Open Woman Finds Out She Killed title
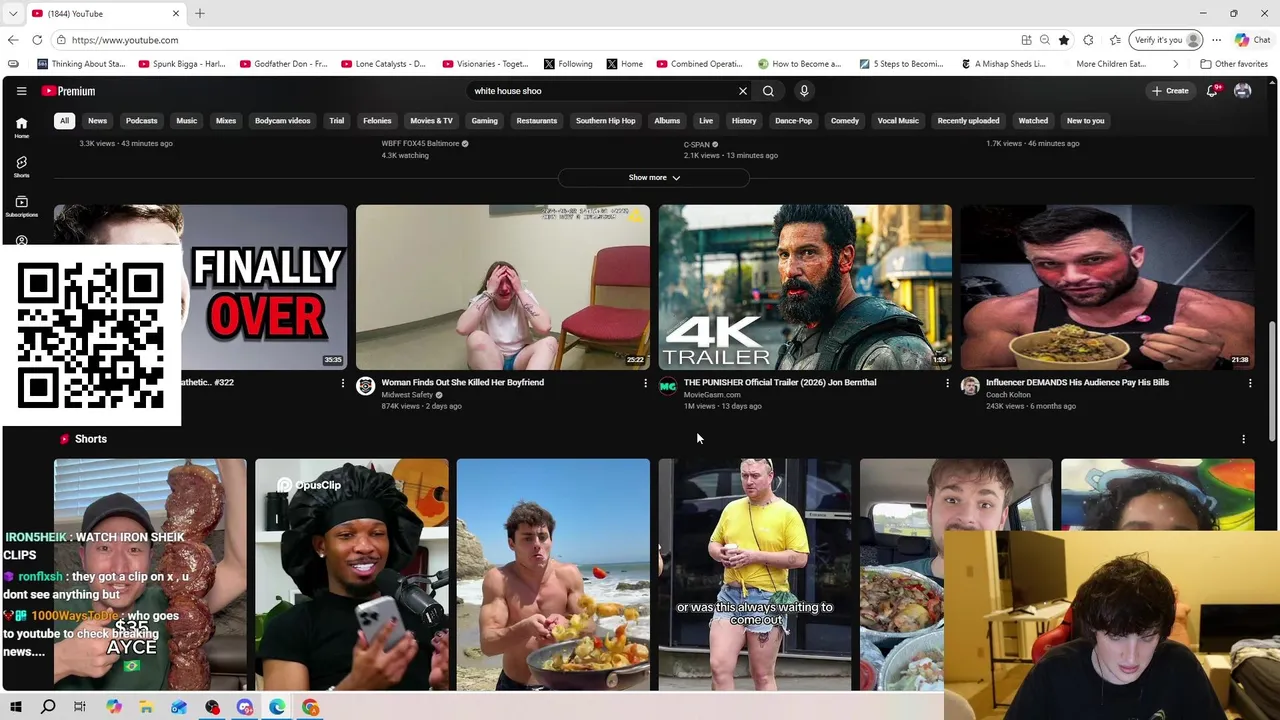The height and width of the screenshot is (720, 1280). pyautogui.click(x=463, y=382)
